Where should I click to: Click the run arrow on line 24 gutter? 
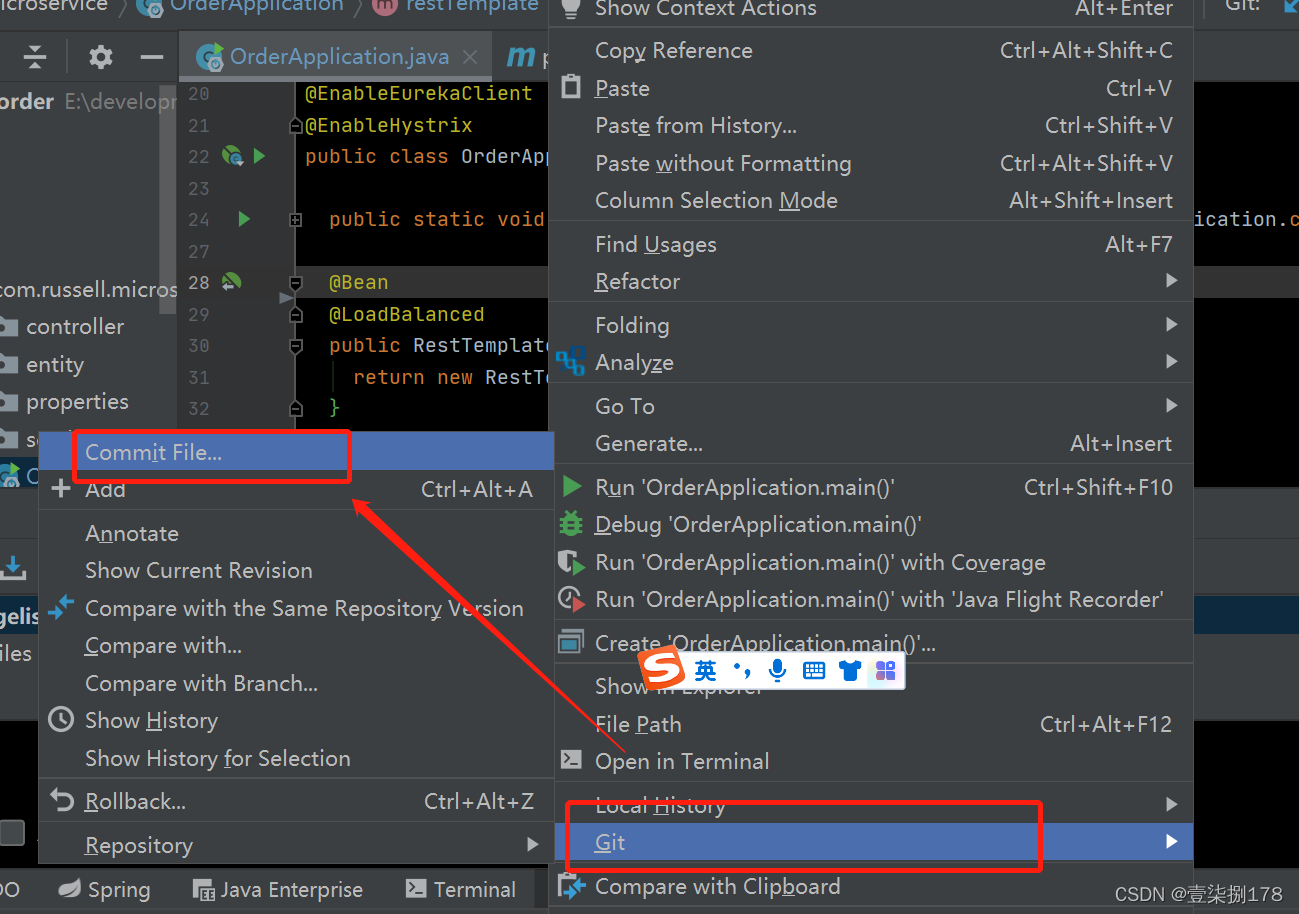click(x=244, y=219)
